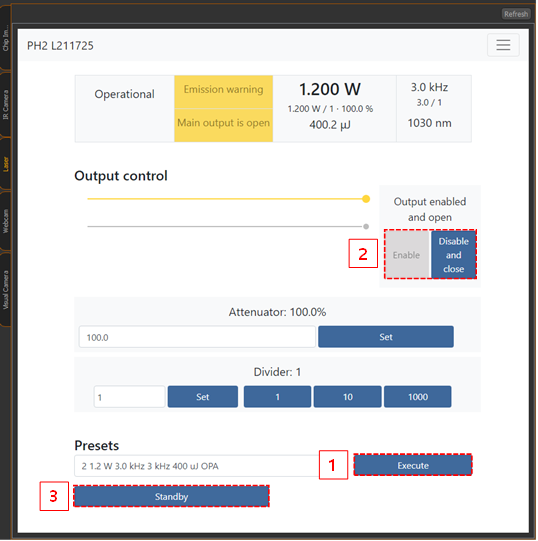The width and height of the screenshot is (538, 541).
Task: Select divider preset 10 button
Action: [x=348, y=397]
